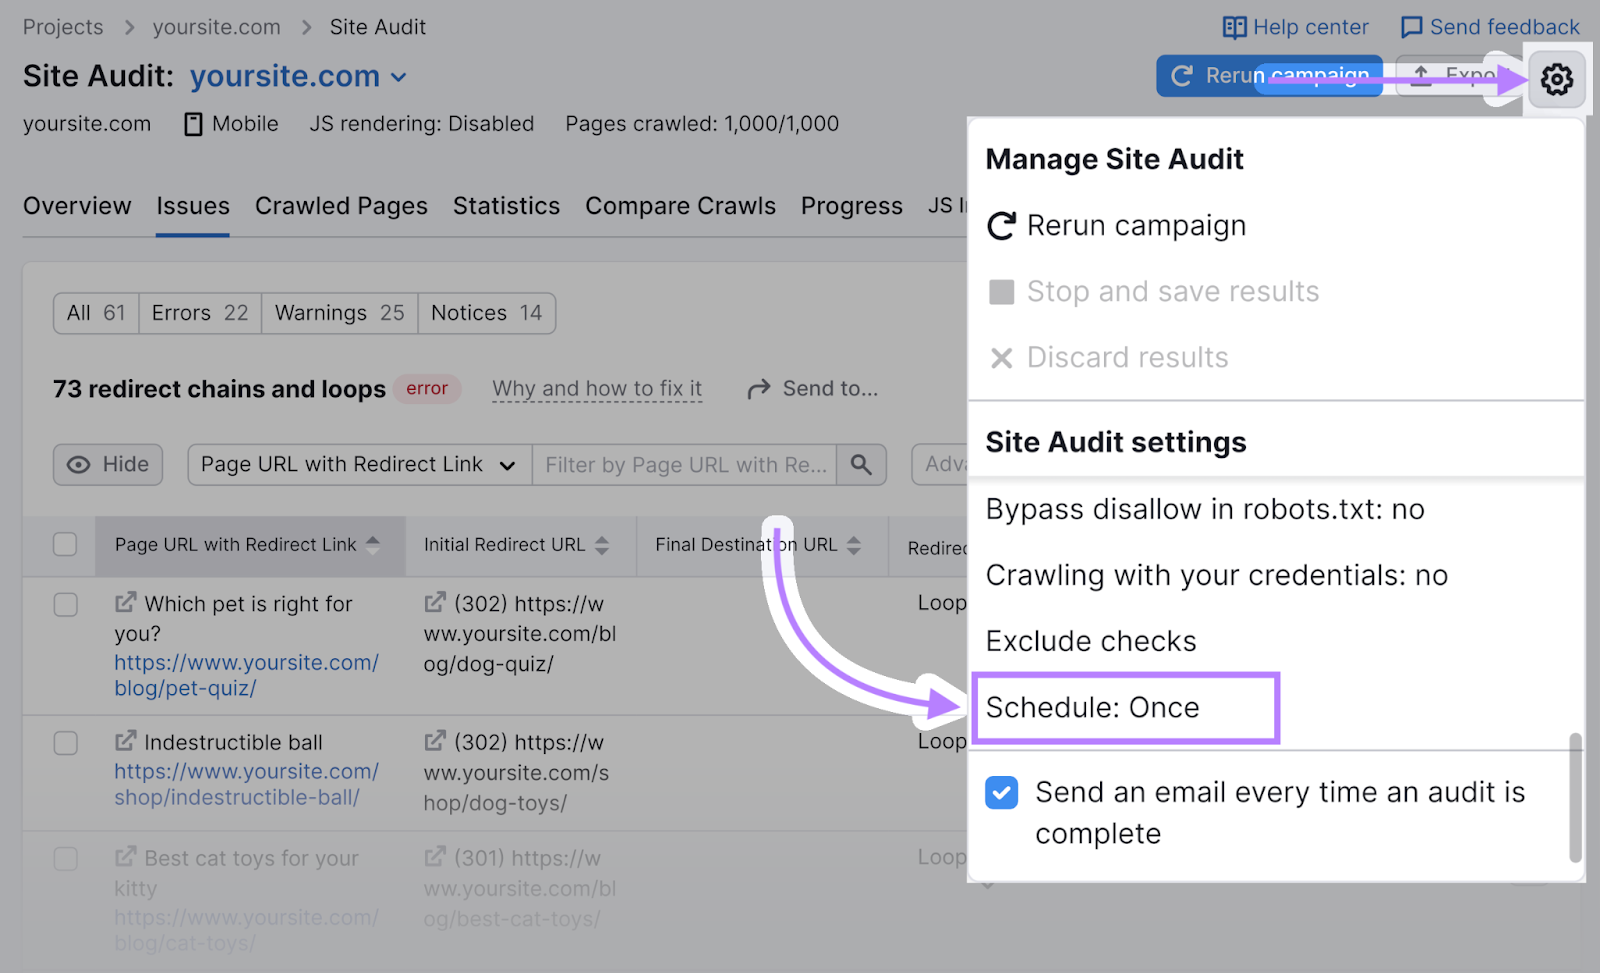Click the Rerun campaign circular arrow icon in menu
This screenshot has height=973, width=1600.
tap(1001, 226)
